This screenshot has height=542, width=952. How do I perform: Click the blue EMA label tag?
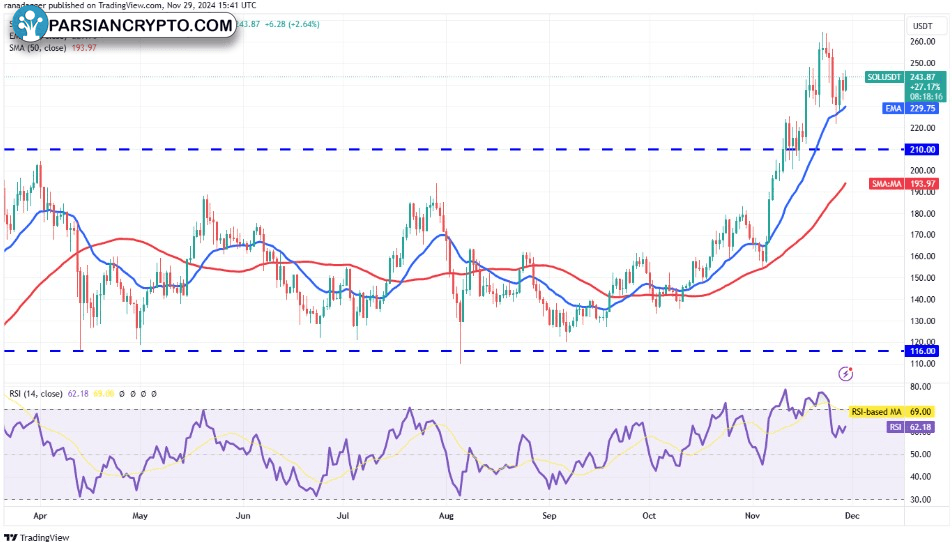(892, 108)
